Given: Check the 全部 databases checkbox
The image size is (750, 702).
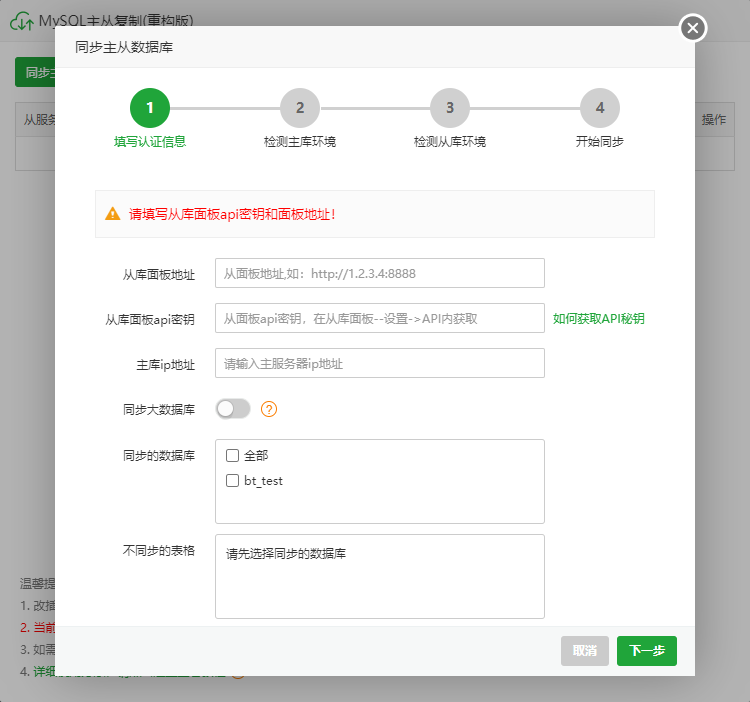Looking at the screenshot, I should (x=233, y=455).
